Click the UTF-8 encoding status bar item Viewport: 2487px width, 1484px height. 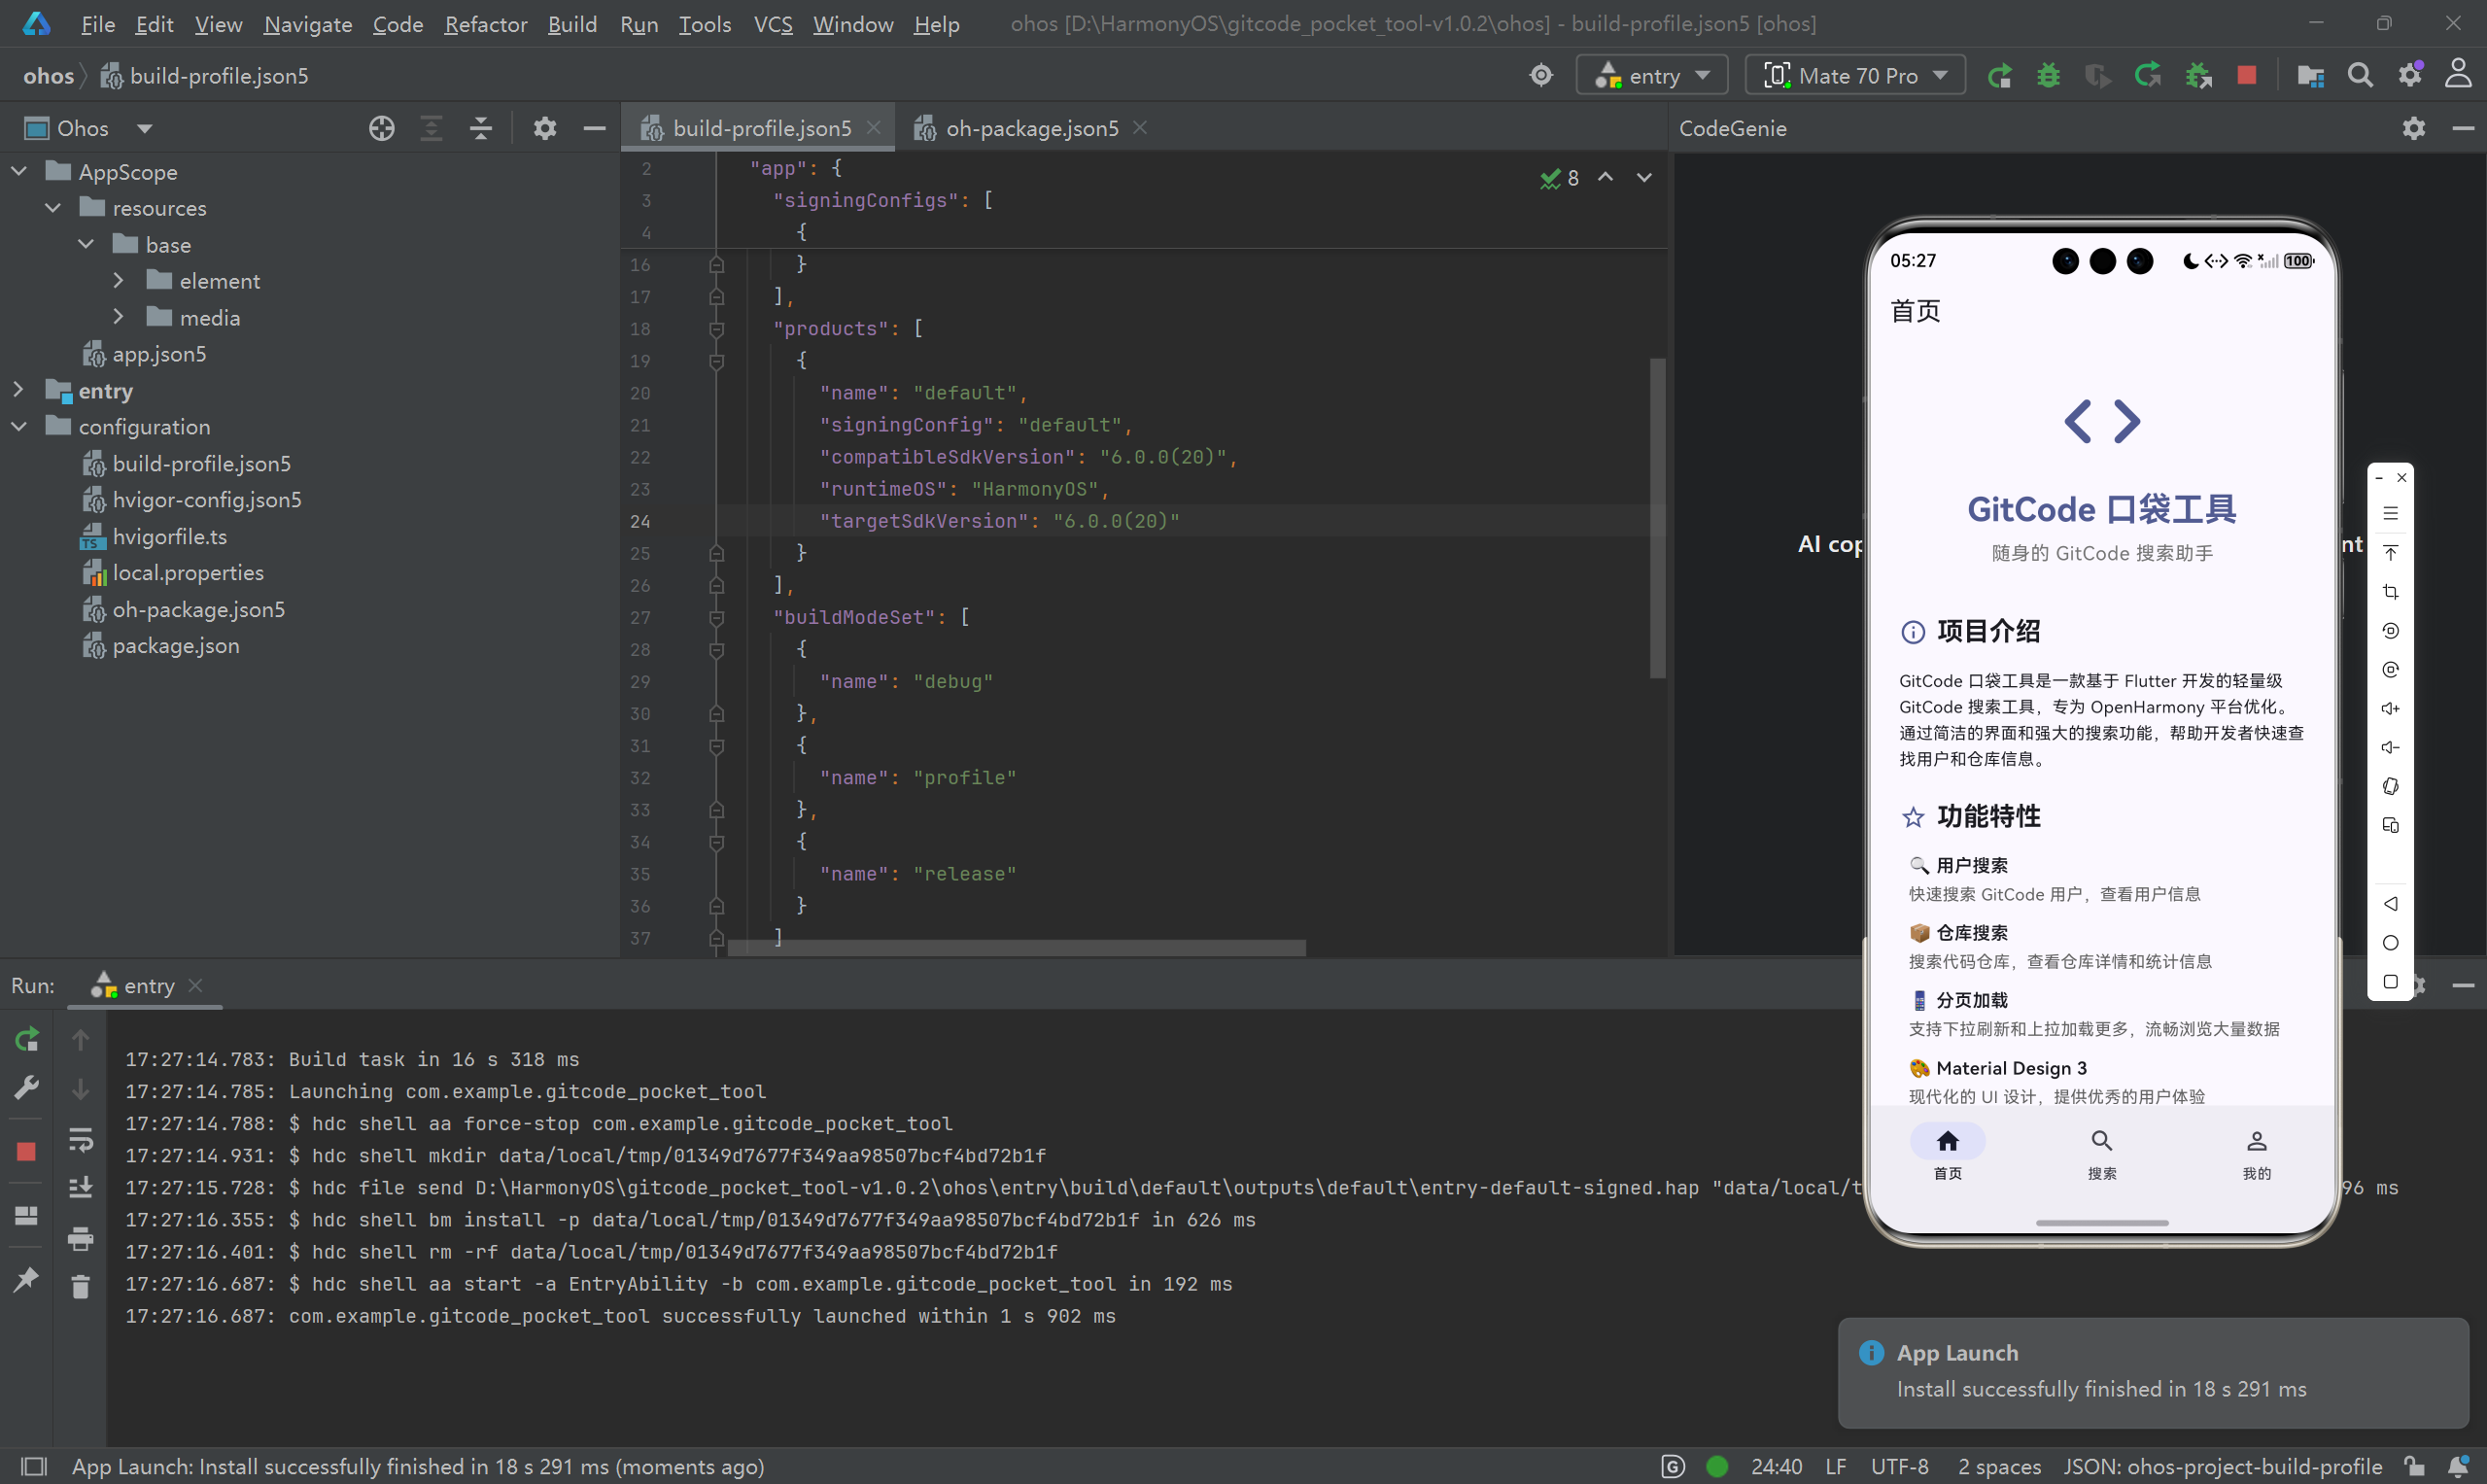(1899, 1466)
